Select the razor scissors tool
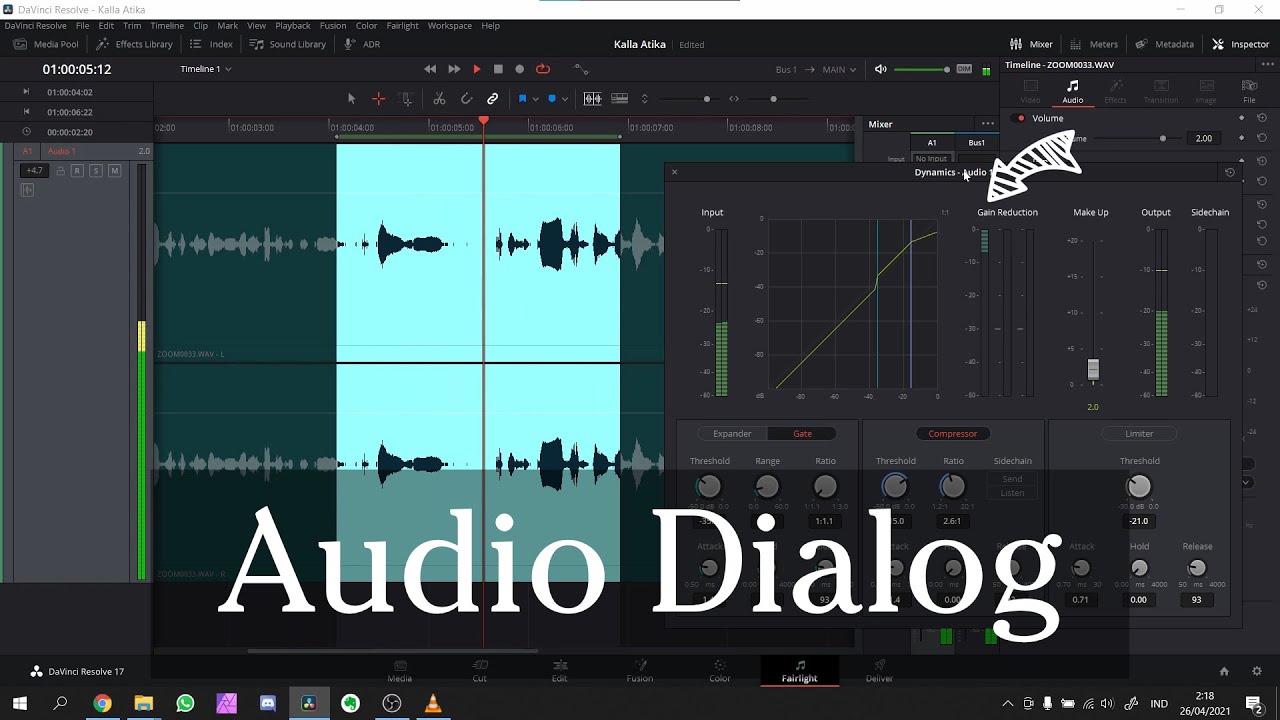This screenshot has height=720, width=1280. point(439,99)
